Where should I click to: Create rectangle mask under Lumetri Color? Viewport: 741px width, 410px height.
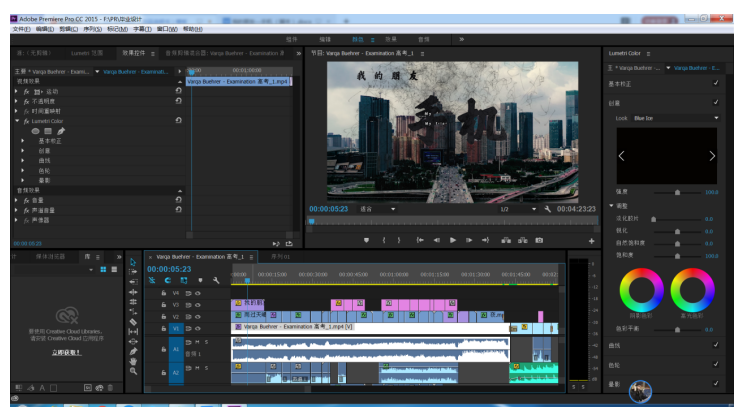pyautogui.click(x=48, y=131)
